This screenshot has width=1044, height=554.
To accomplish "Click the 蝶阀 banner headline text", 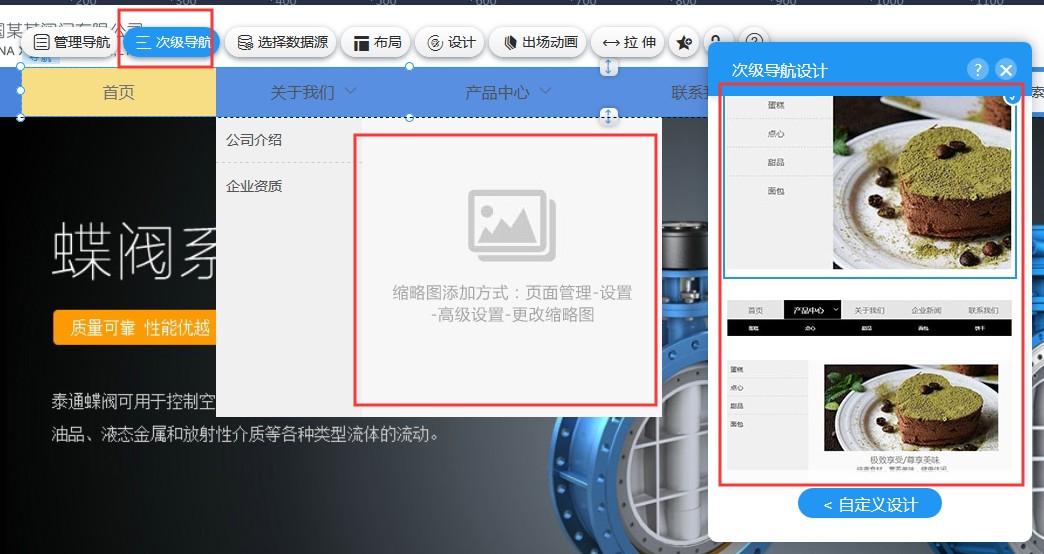I will pyautogui.click(x=133, y=252).
